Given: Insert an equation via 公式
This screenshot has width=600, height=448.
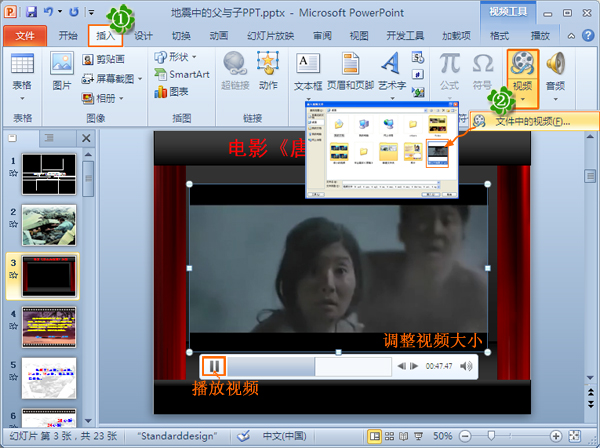Looking at the screenshot, I should tap(449, 72).
